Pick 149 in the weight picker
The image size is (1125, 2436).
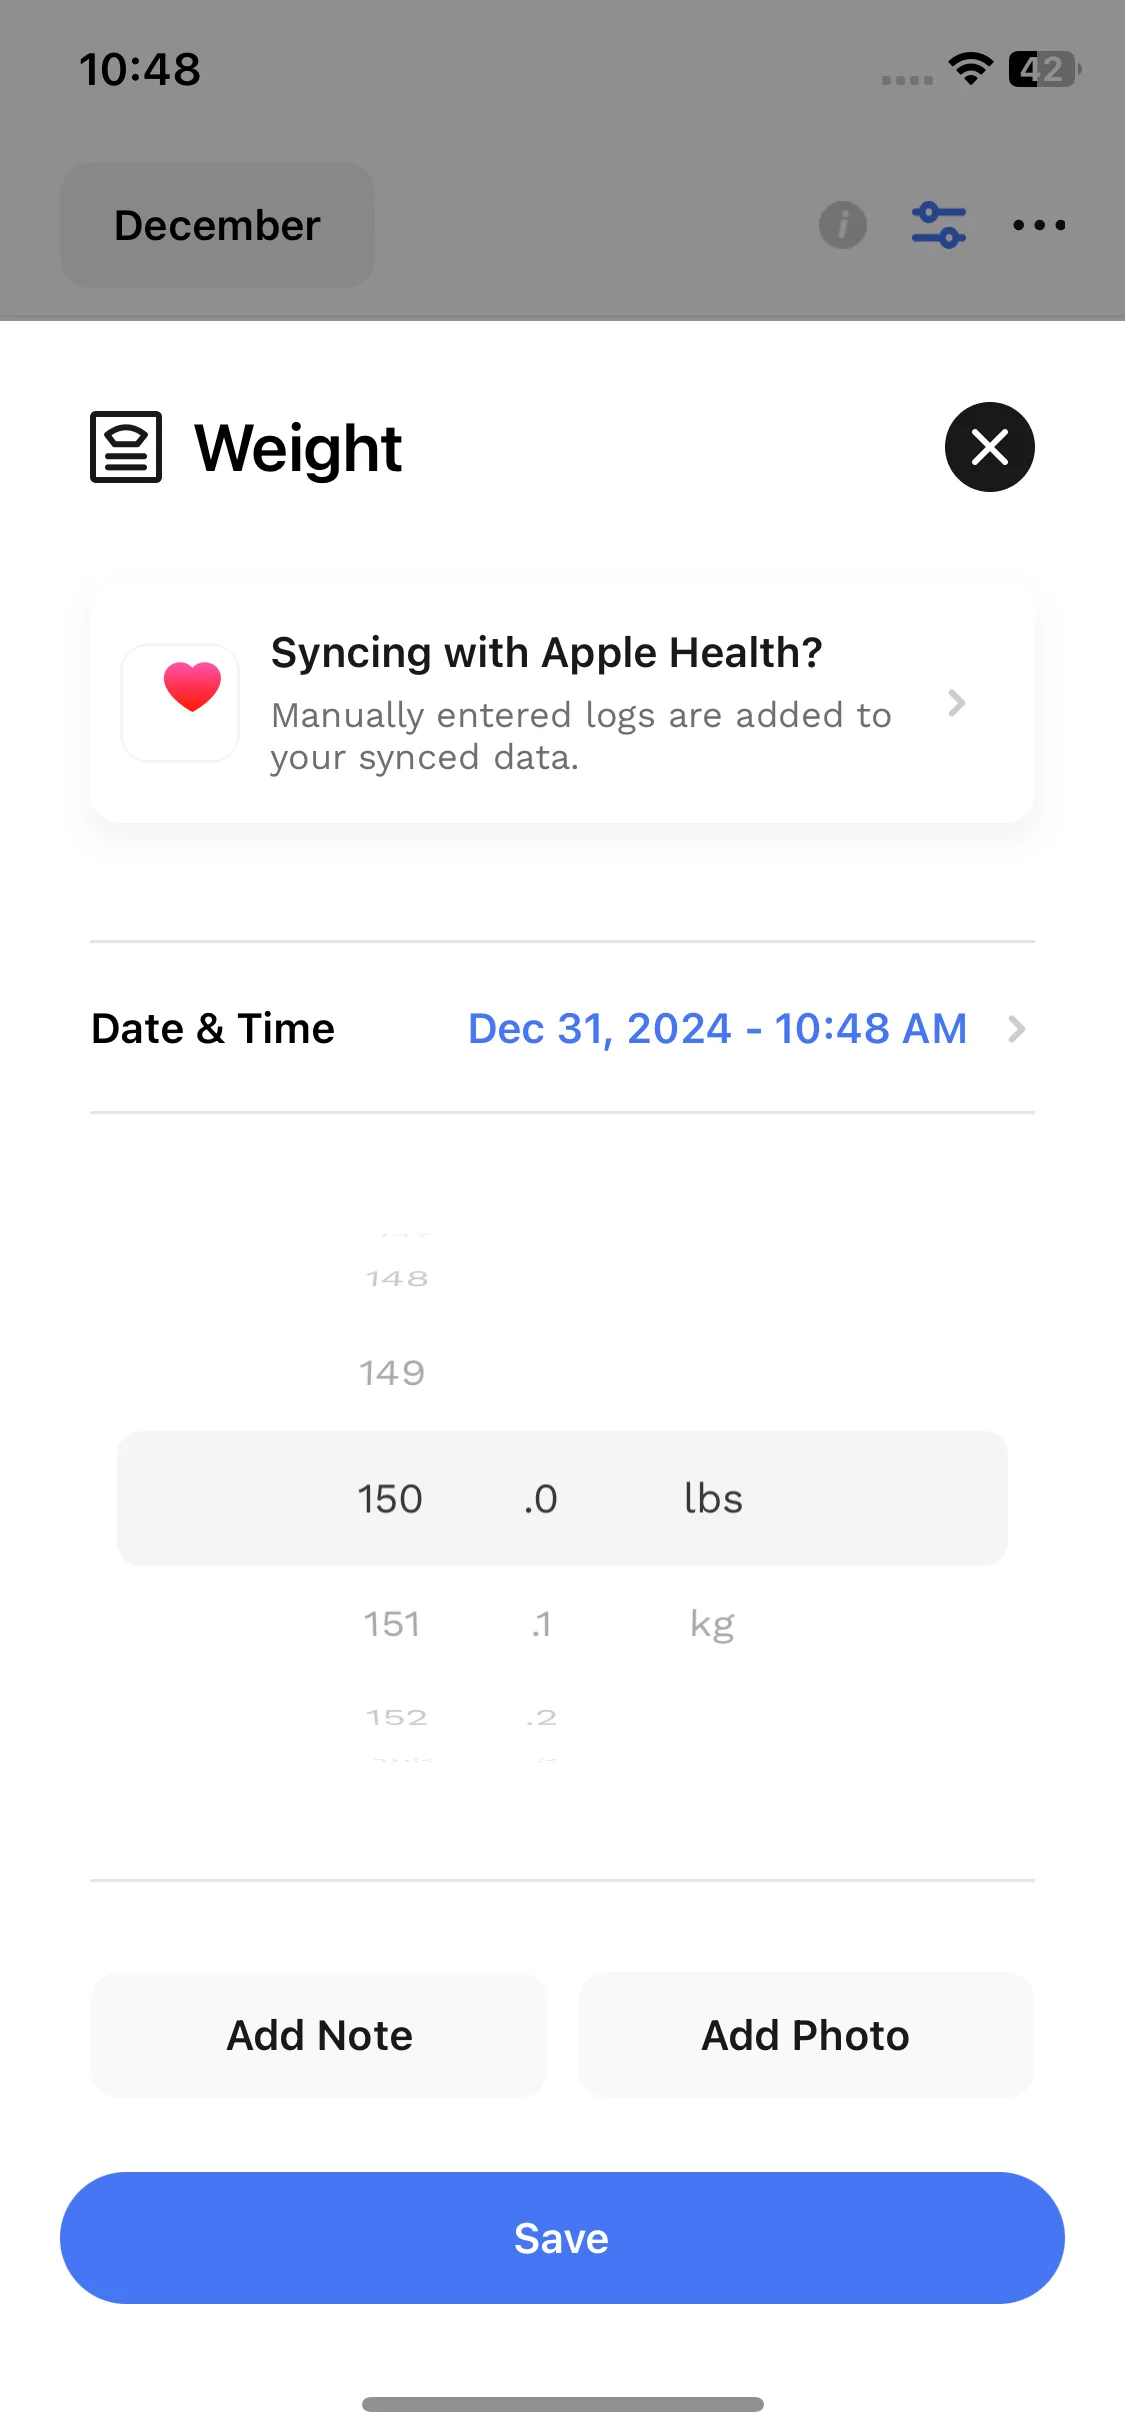pos(392,1373)
